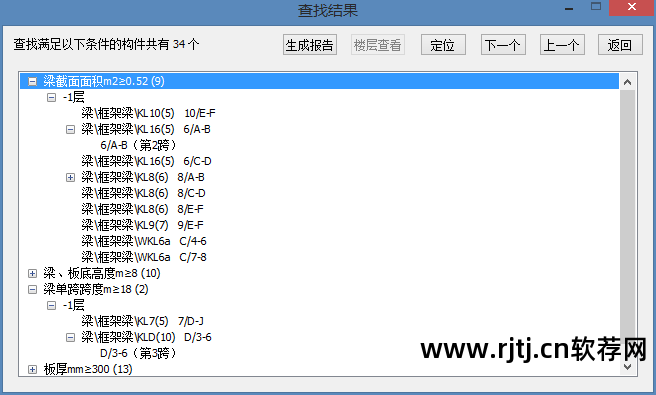Close the 查找结果 window
The height and width of the screenshot is (395, 656).
tap(632, 7)
